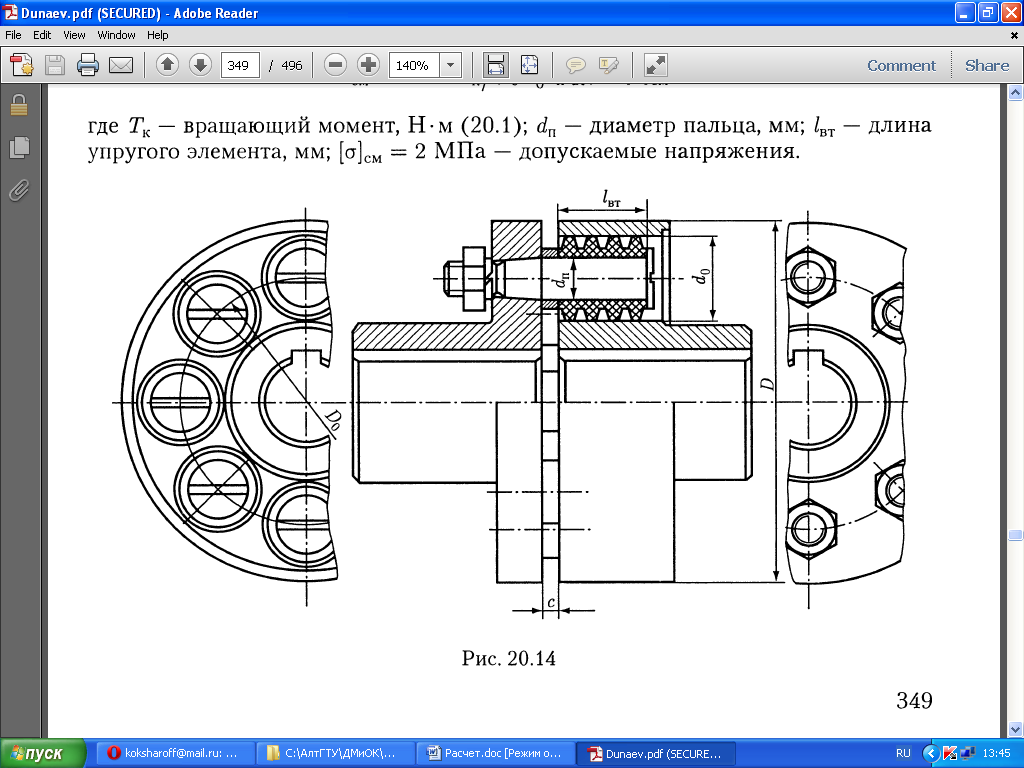
Task: Click the figure caption Рис. 20.14
Action: pyautogui.click(x=508, y=658)
